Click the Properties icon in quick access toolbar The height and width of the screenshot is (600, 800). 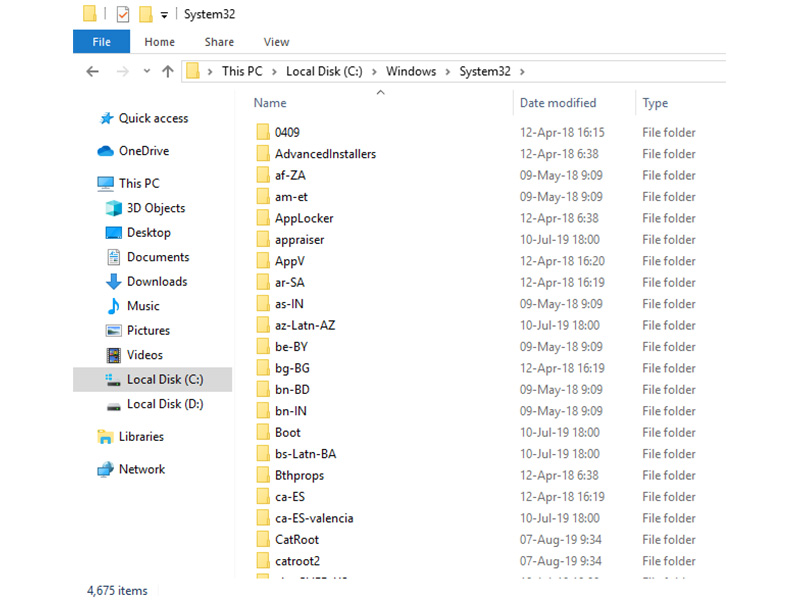[x=122, y=14]
